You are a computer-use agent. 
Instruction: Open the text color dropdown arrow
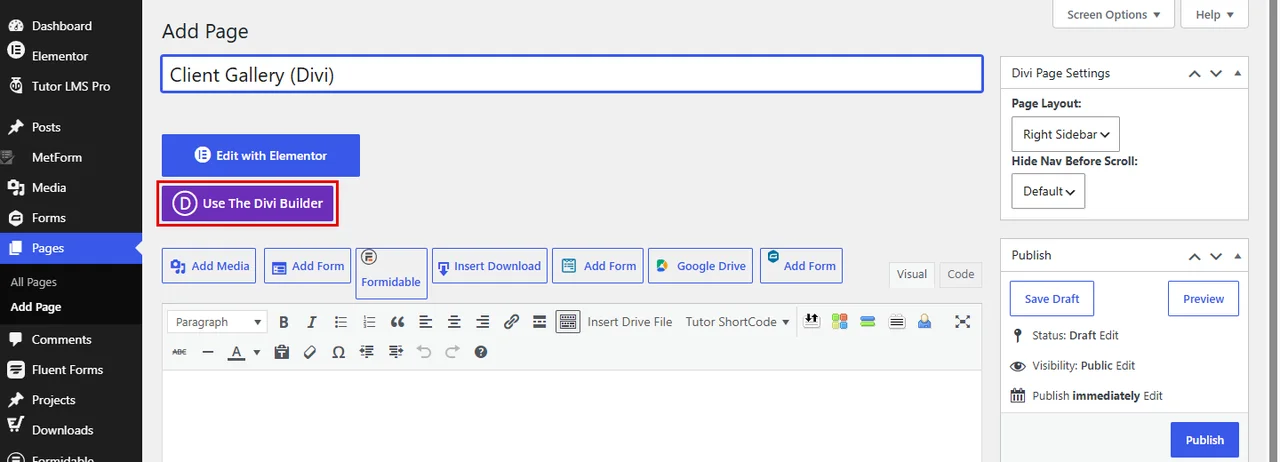pos(256,352)
